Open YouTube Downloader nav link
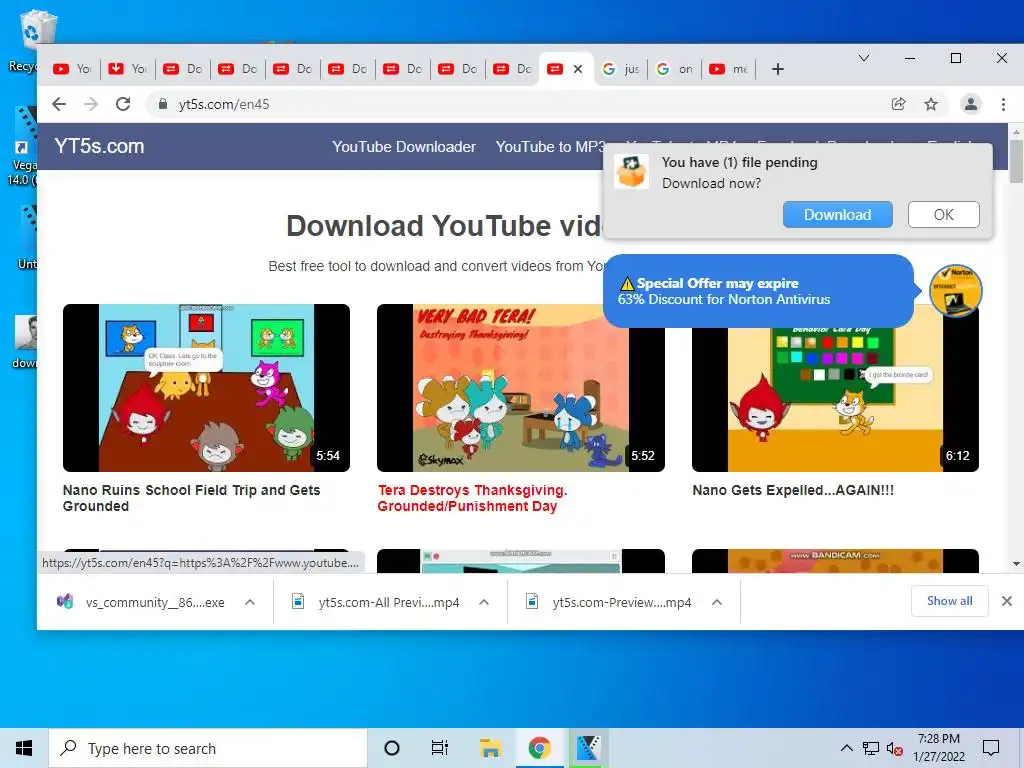This screenshot has width=1024, height=768. point(404,147)
